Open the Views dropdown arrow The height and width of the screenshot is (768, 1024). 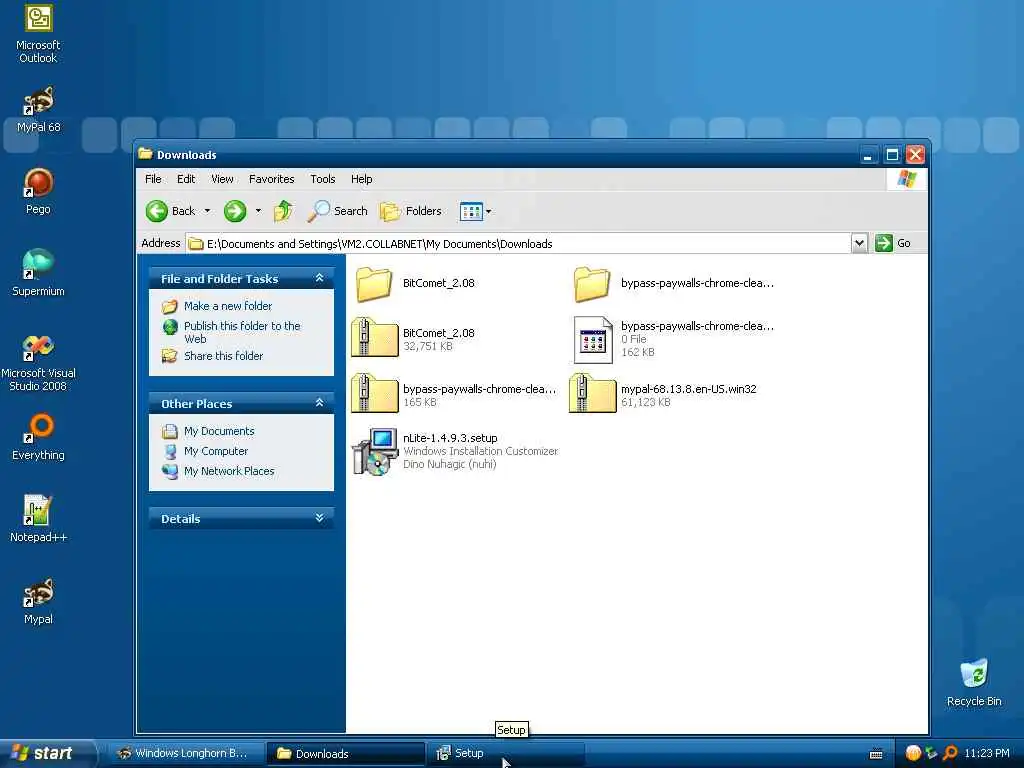tap(488, 211)
